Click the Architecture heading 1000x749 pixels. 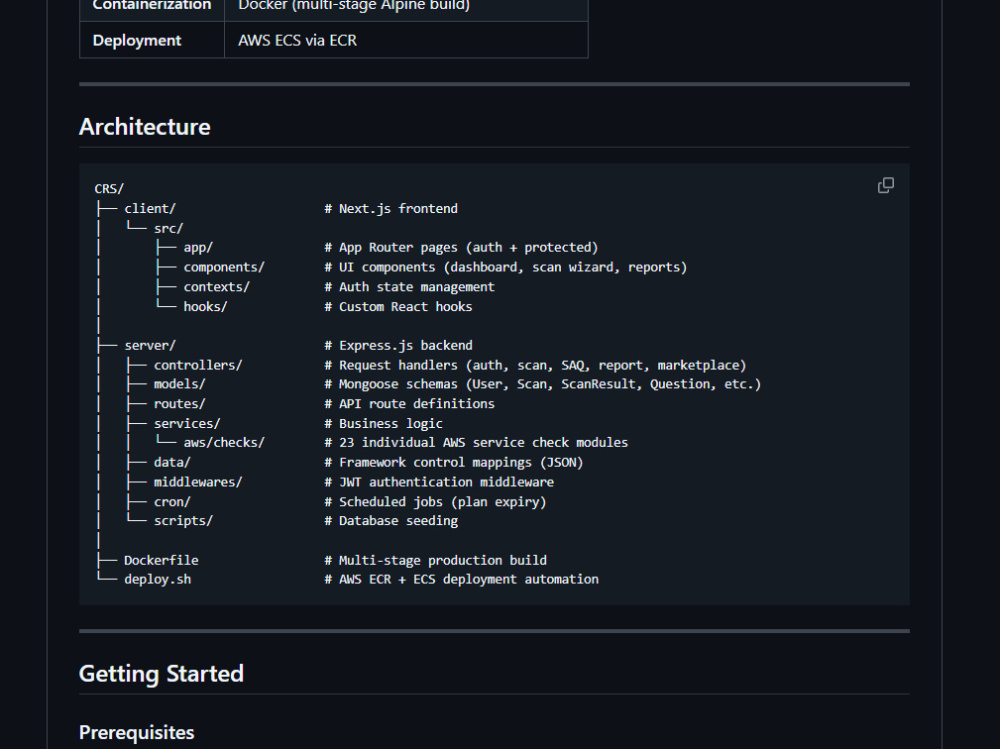click(x=144, y=127)
